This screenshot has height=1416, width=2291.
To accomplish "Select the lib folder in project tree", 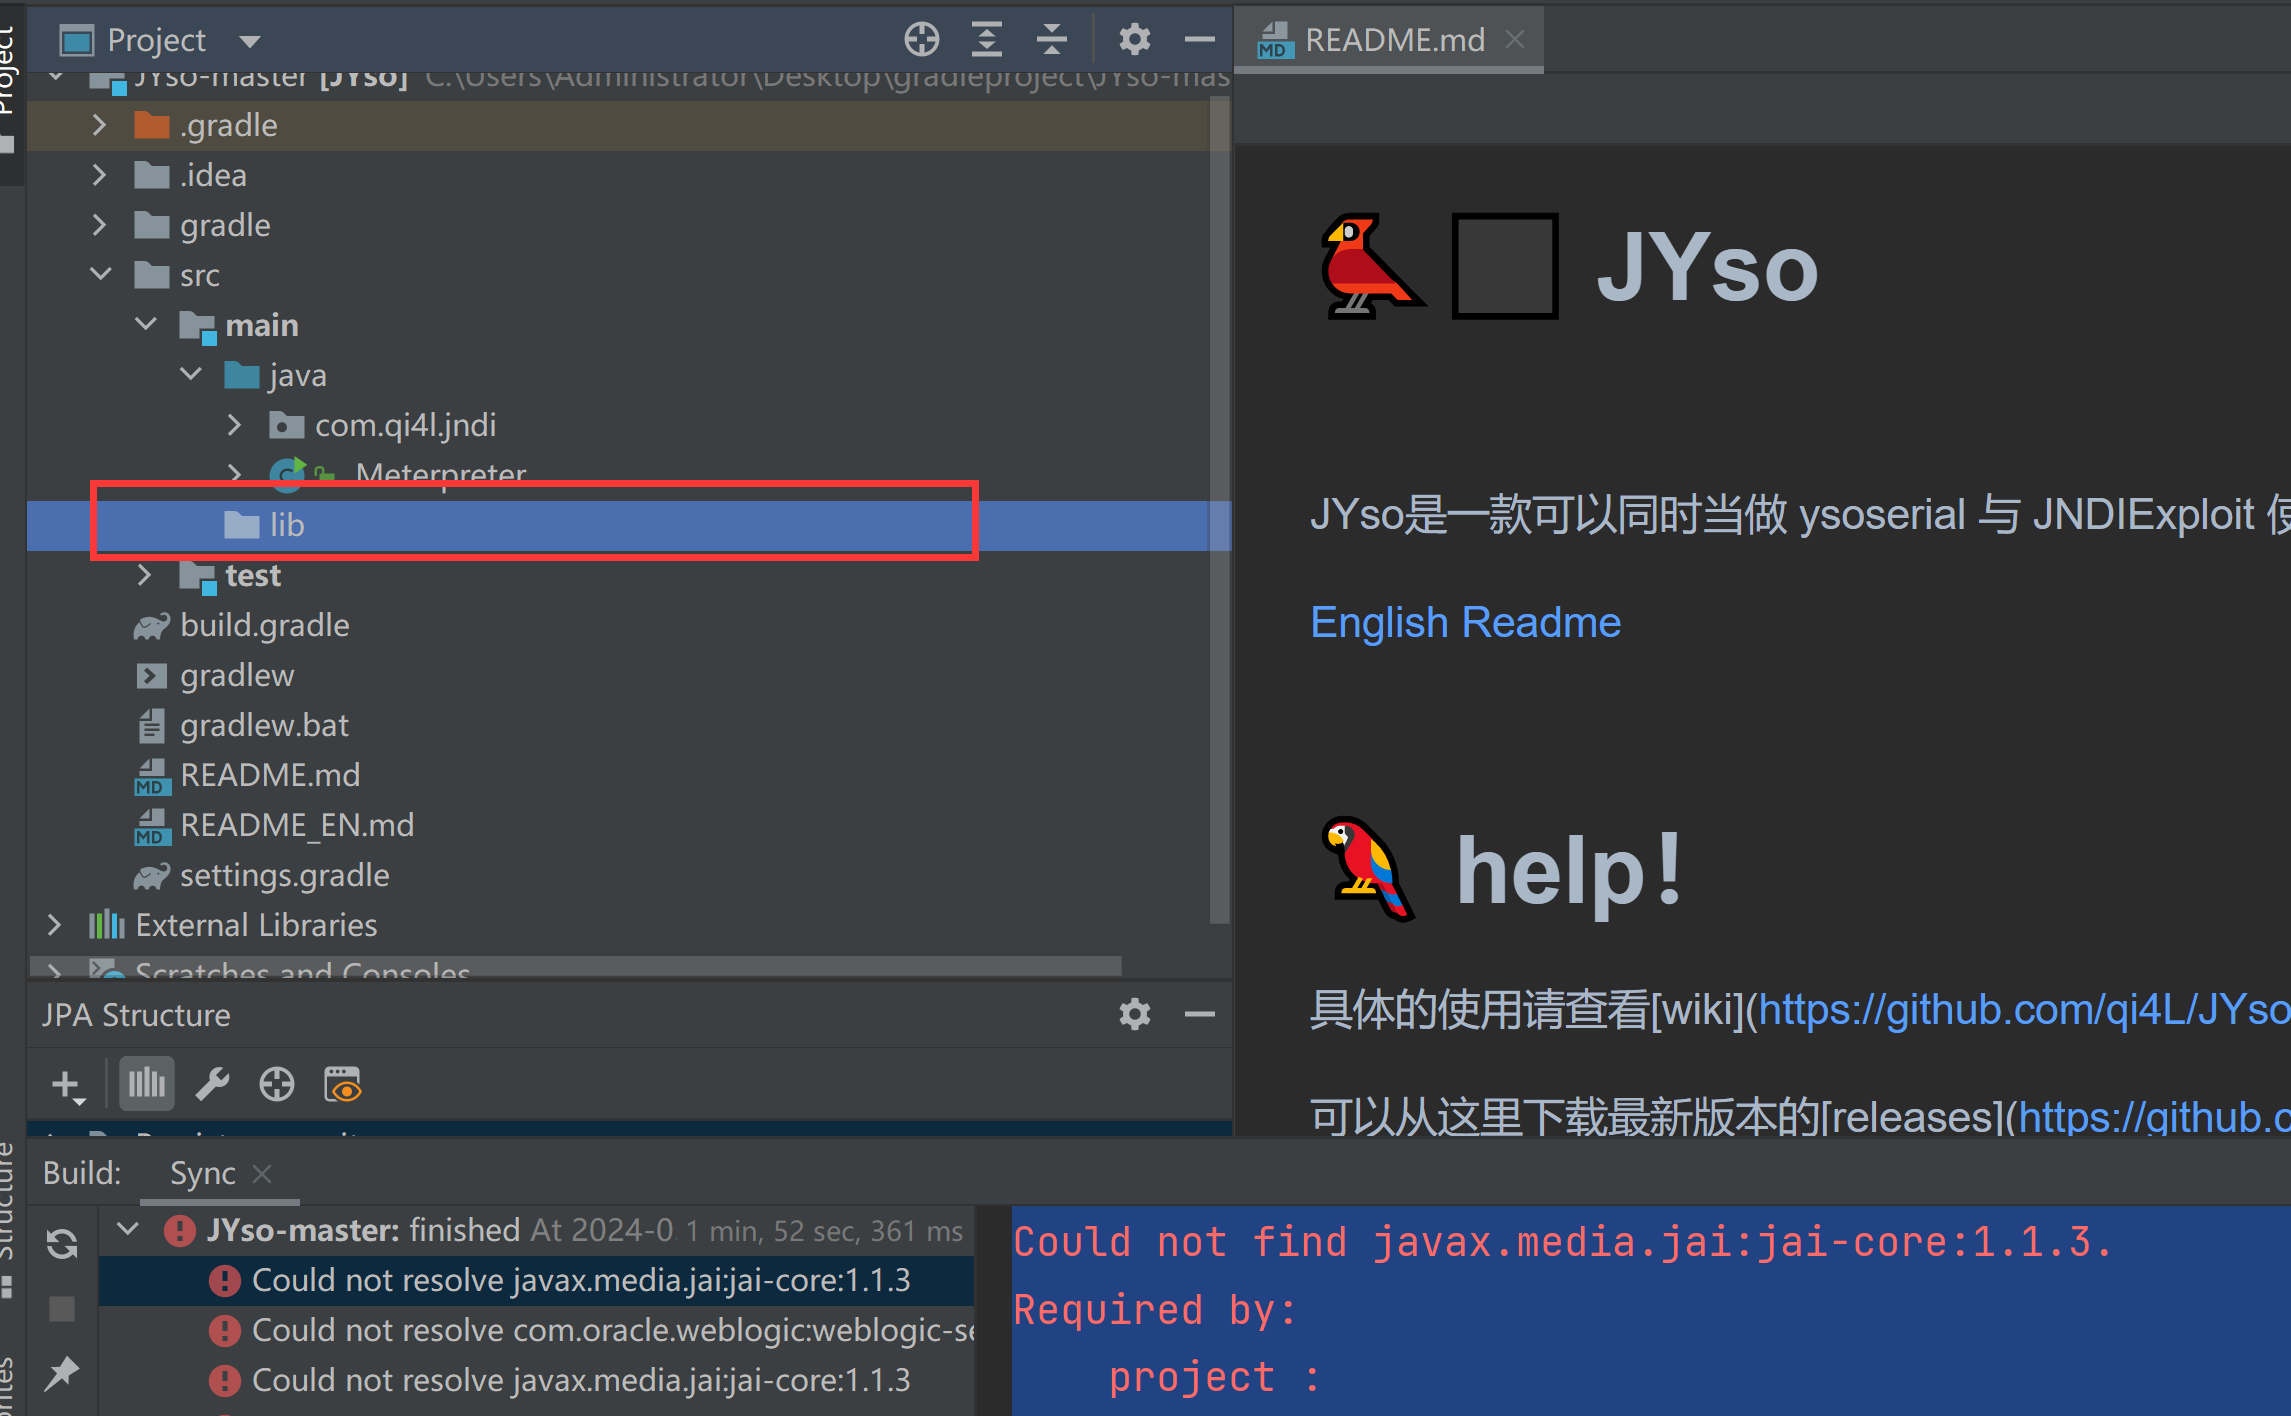I will point(629,525).
